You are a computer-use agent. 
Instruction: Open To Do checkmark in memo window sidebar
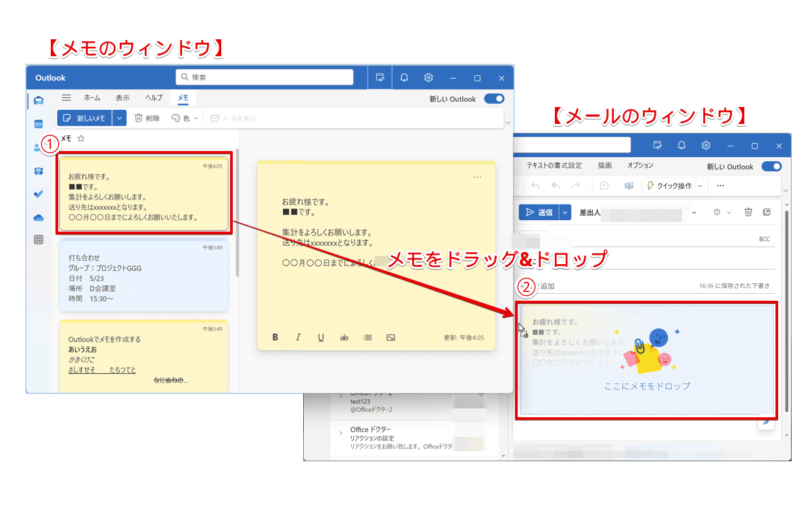click(x=38, y=194)
